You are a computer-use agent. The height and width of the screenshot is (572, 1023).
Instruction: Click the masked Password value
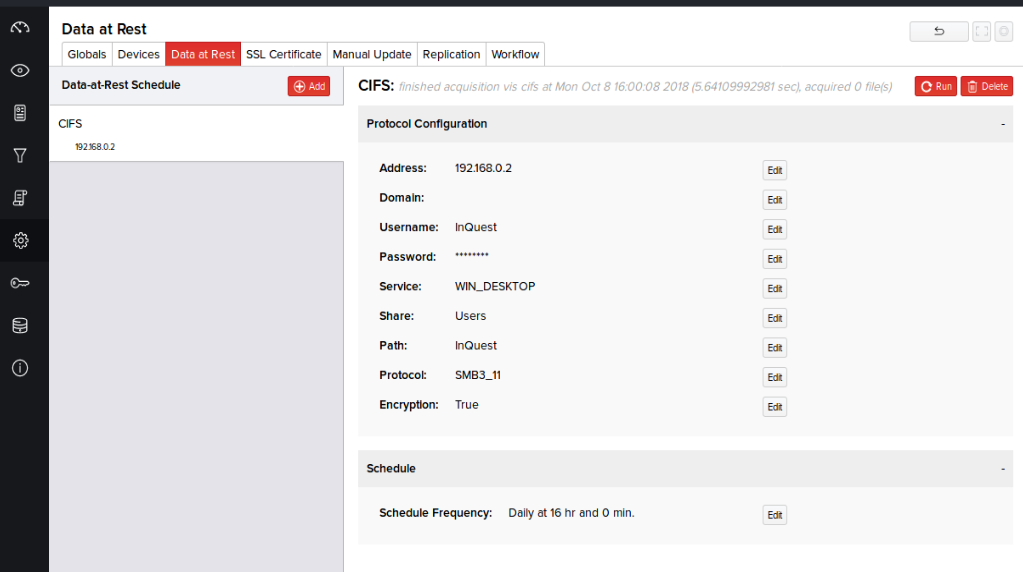[472, 255]
